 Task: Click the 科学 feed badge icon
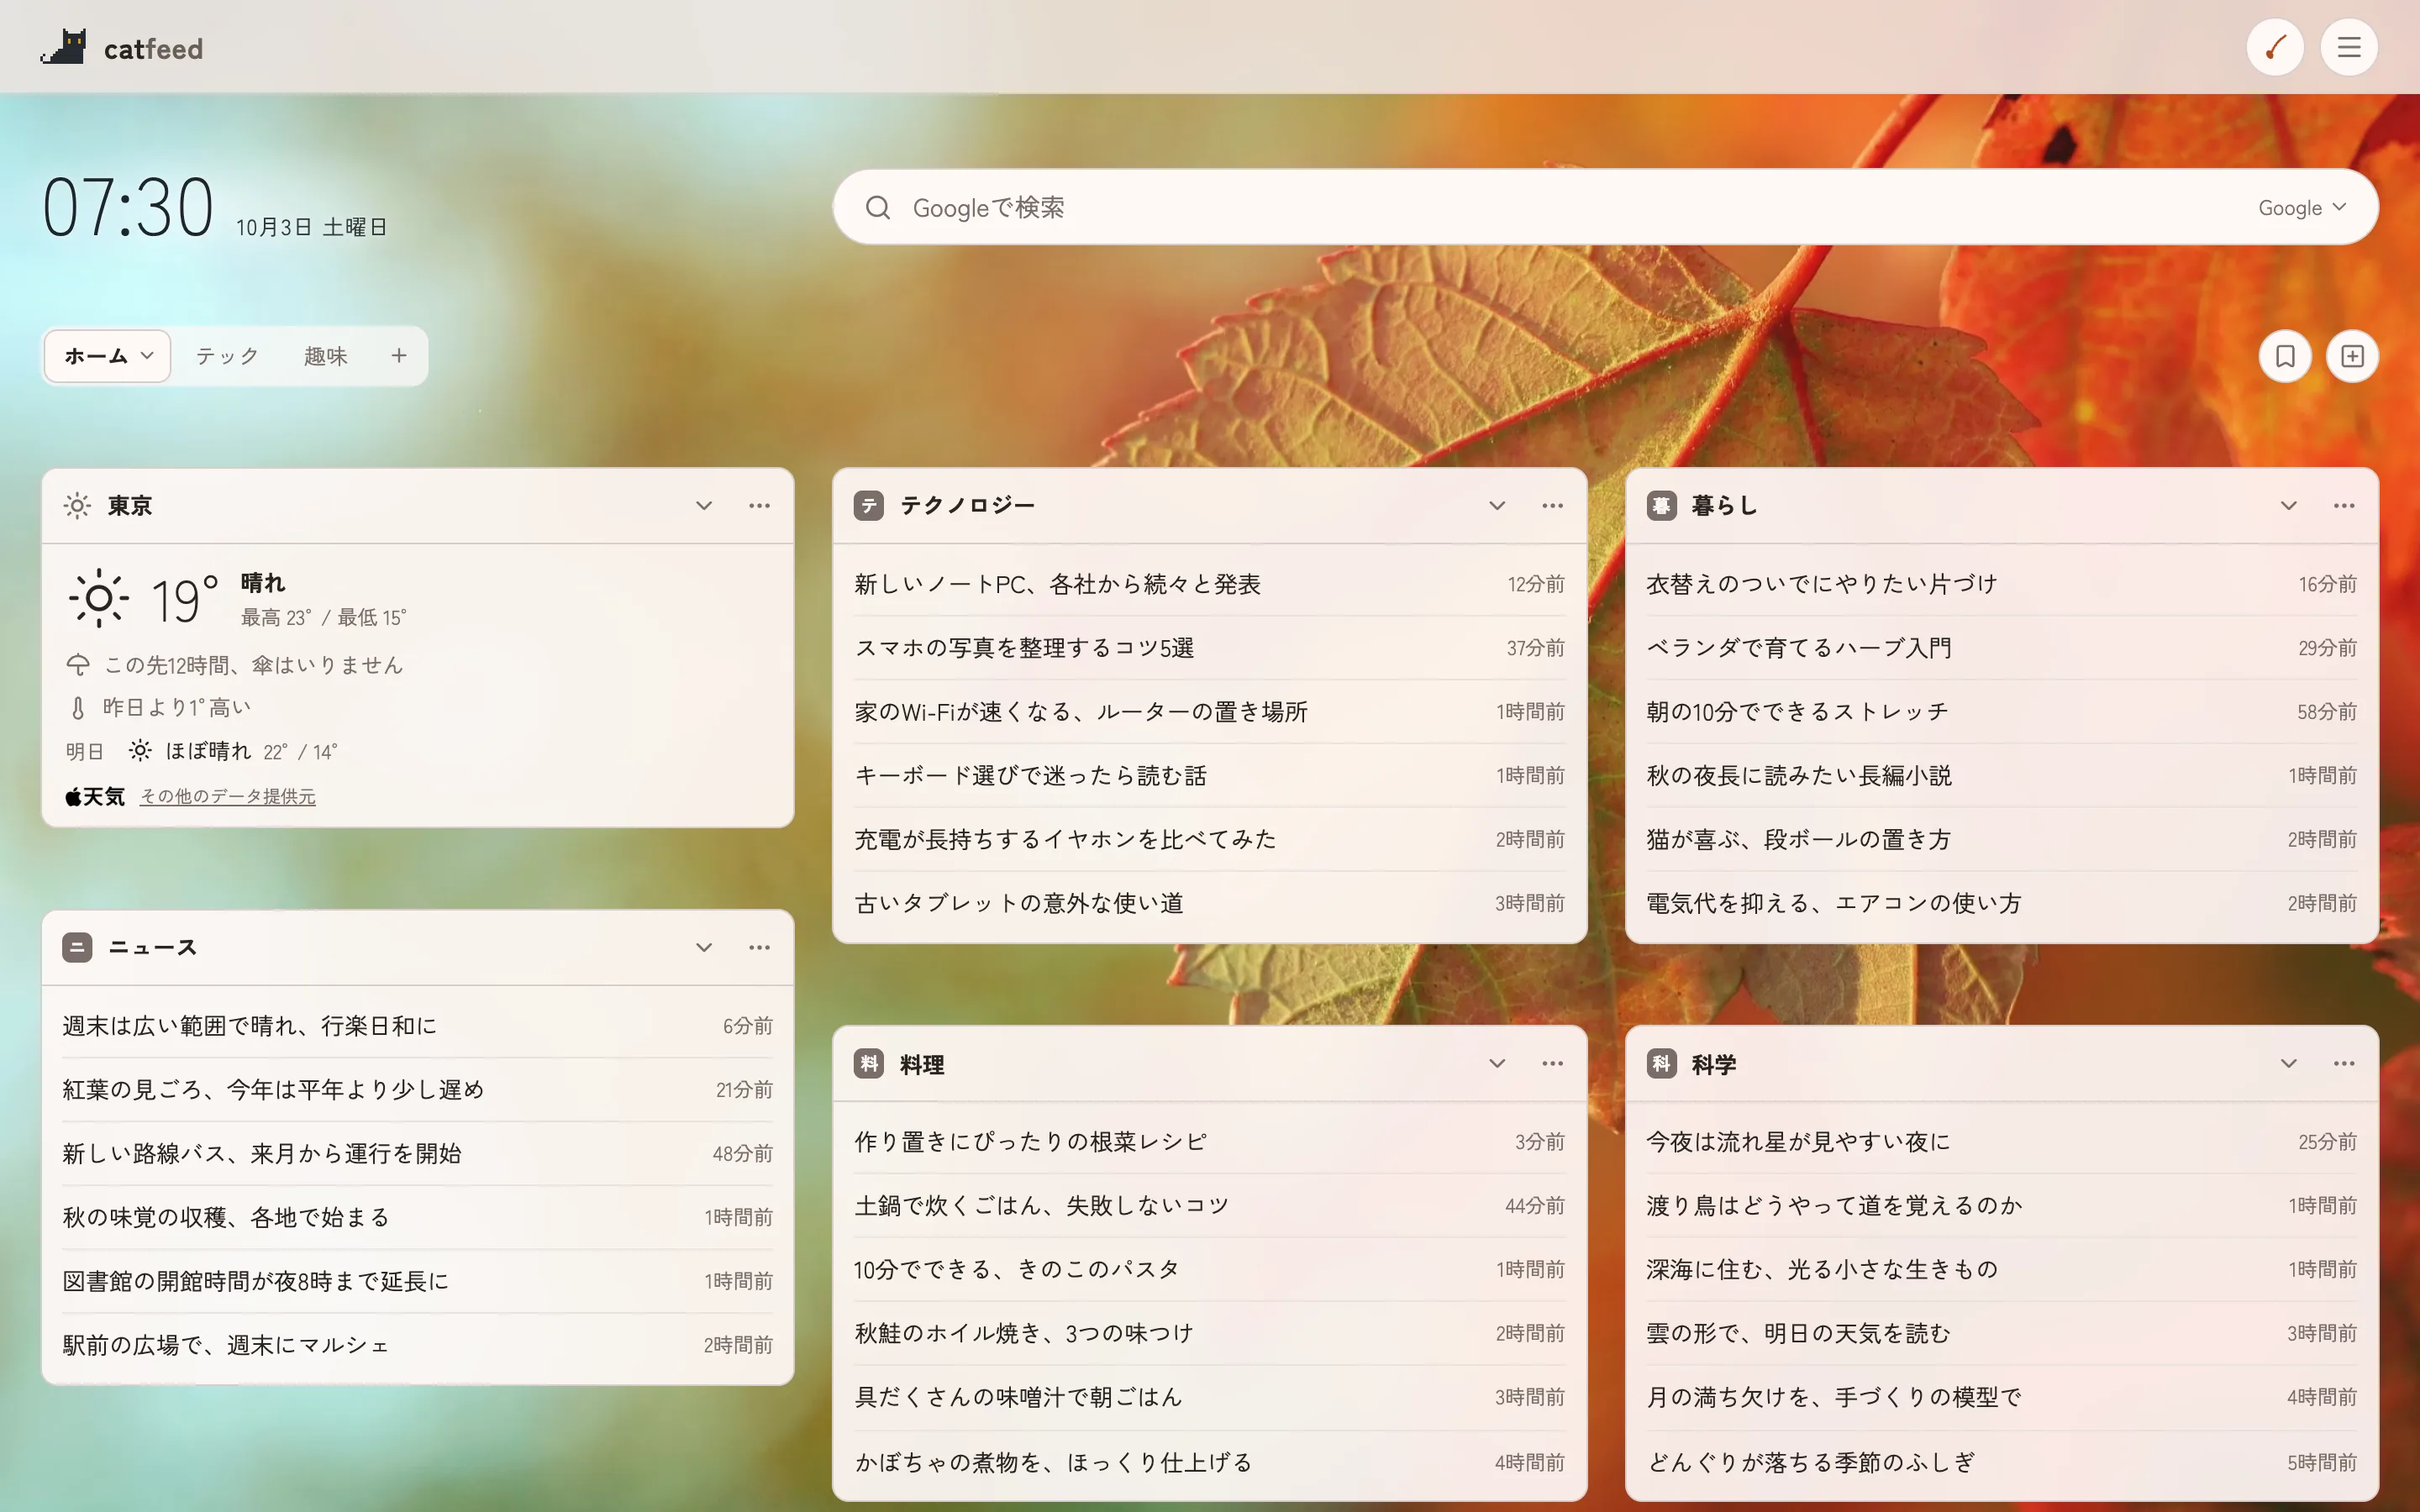[x=1661, y=1063]
